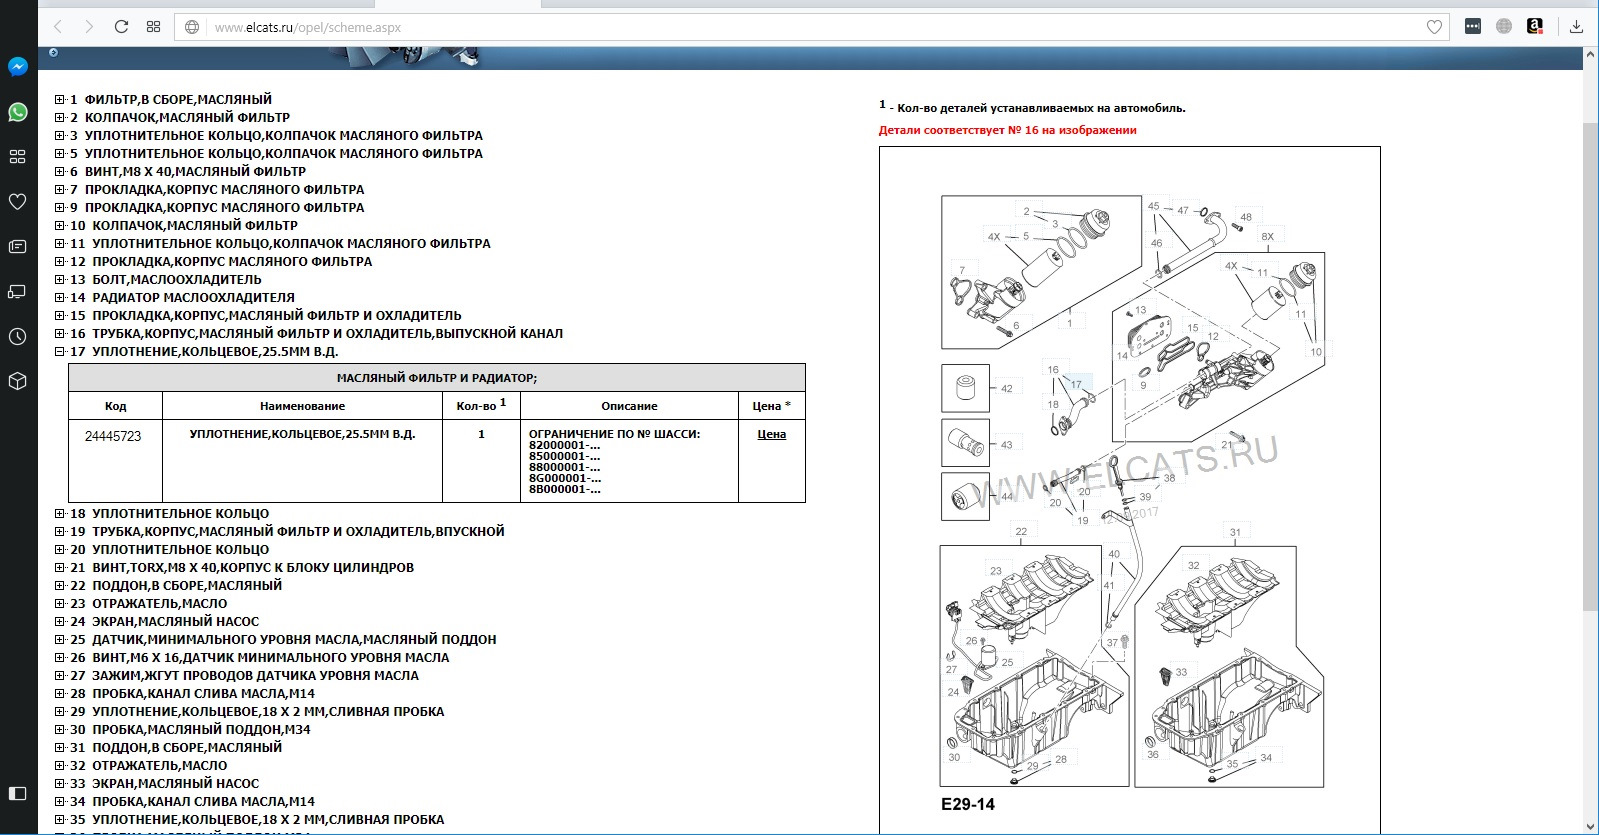This screenshot has height=835, width=1599.
Task: Toggle the sidebar panel button at bottom
Action: [x=17, y=793]
